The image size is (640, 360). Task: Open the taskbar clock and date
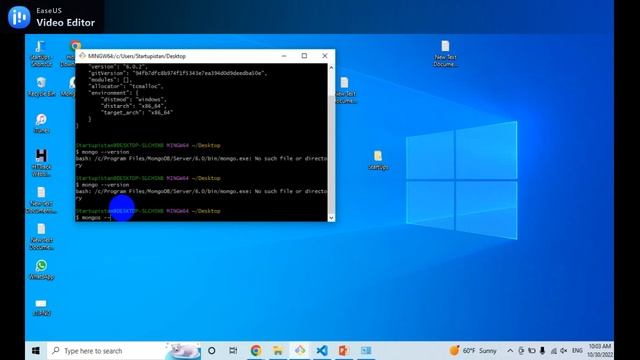[x=599, y=351]
